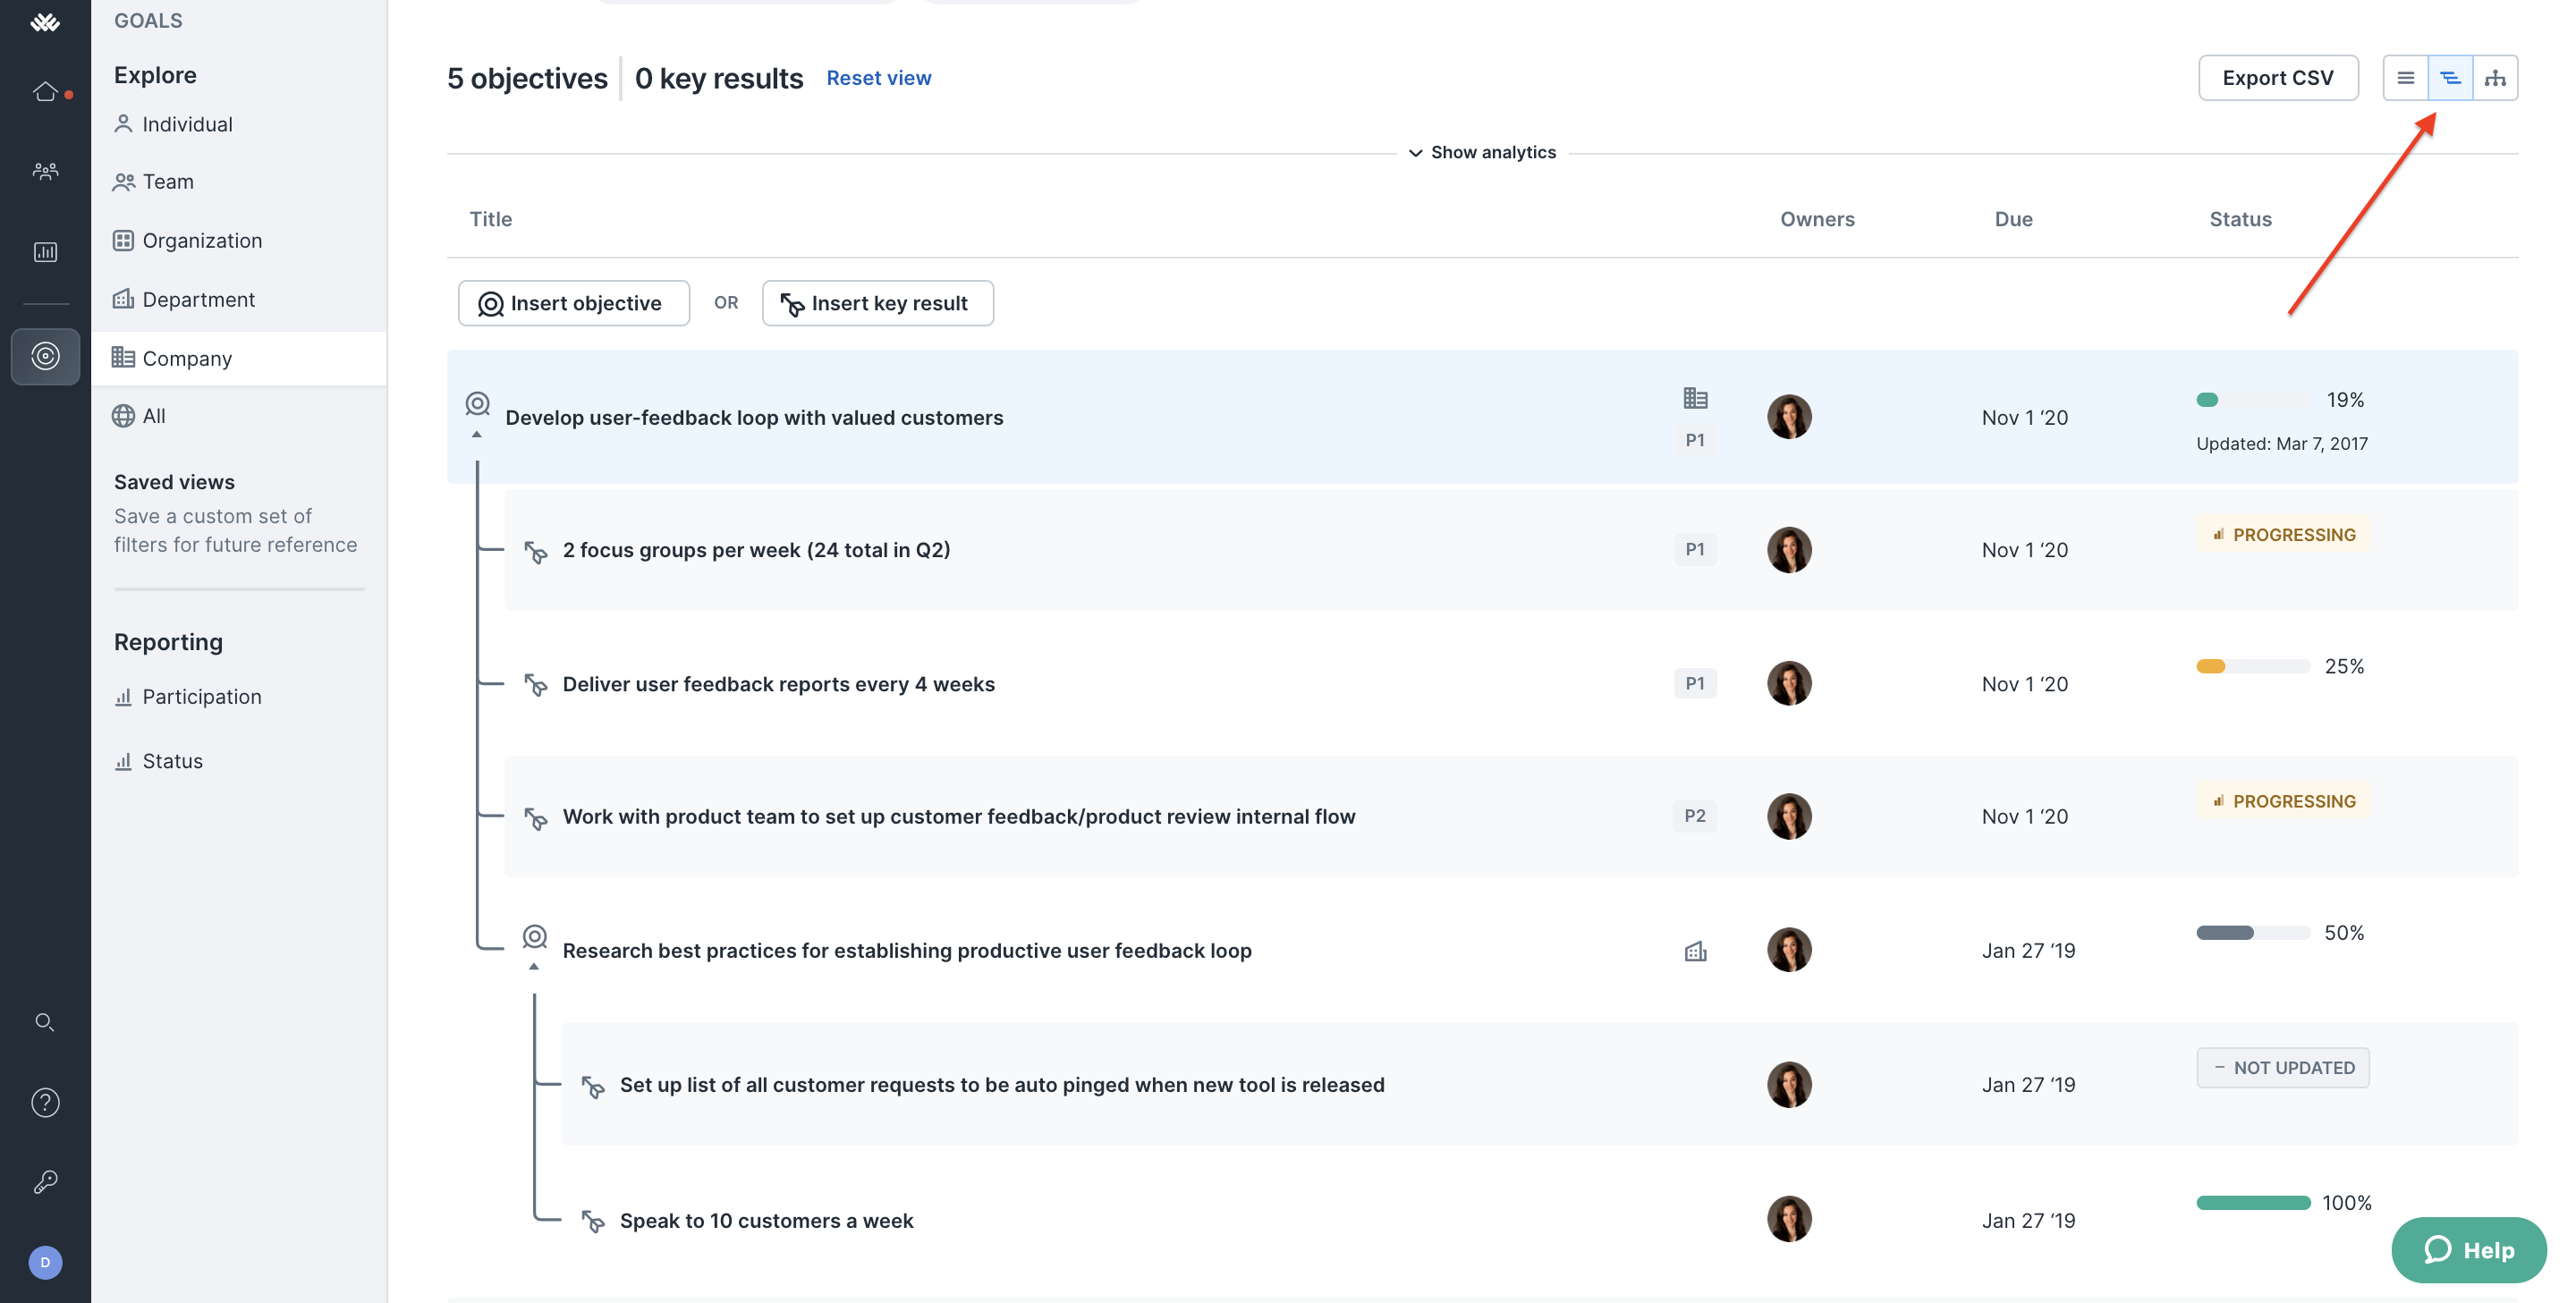Screen dimensions: 2576x1303
Task: Open the Analytics chart icon in the left rail
Action: 45,251
